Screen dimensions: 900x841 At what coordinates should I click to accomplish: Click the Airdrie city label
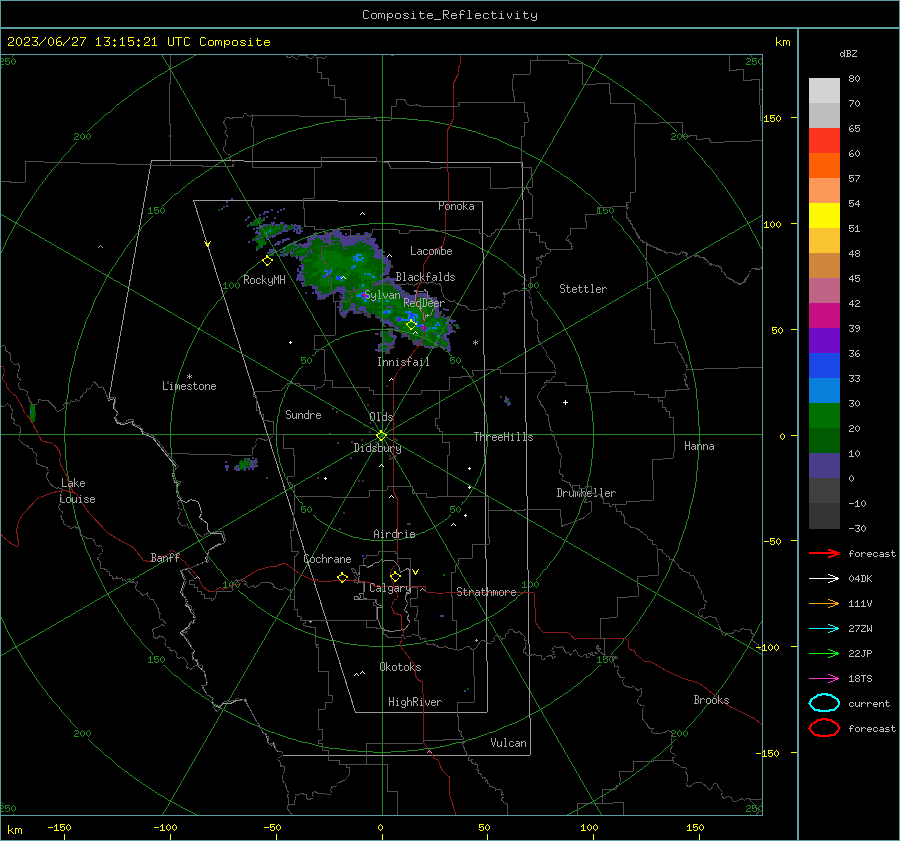pyautogui.click(x=394, y=534)
